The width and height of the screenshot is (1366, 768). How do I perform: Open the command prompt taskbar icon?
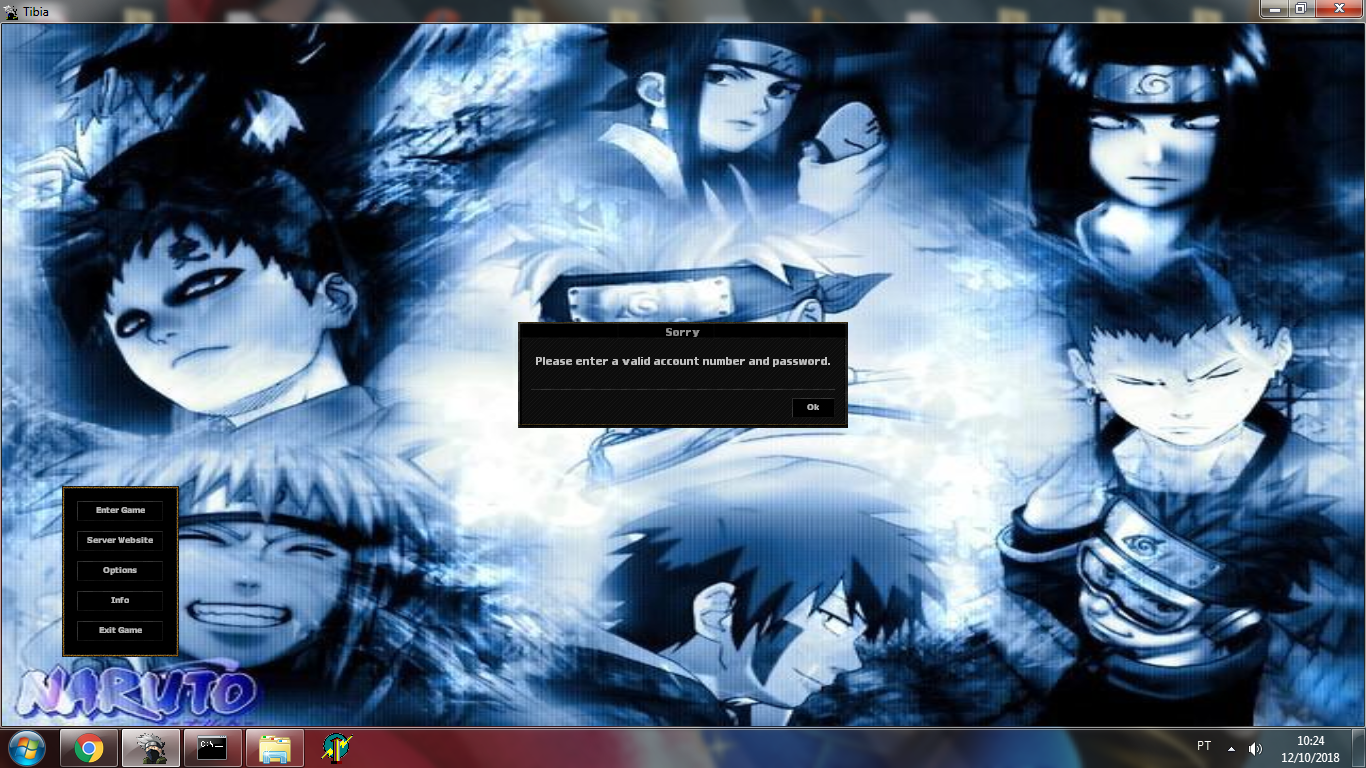[212, 748]
